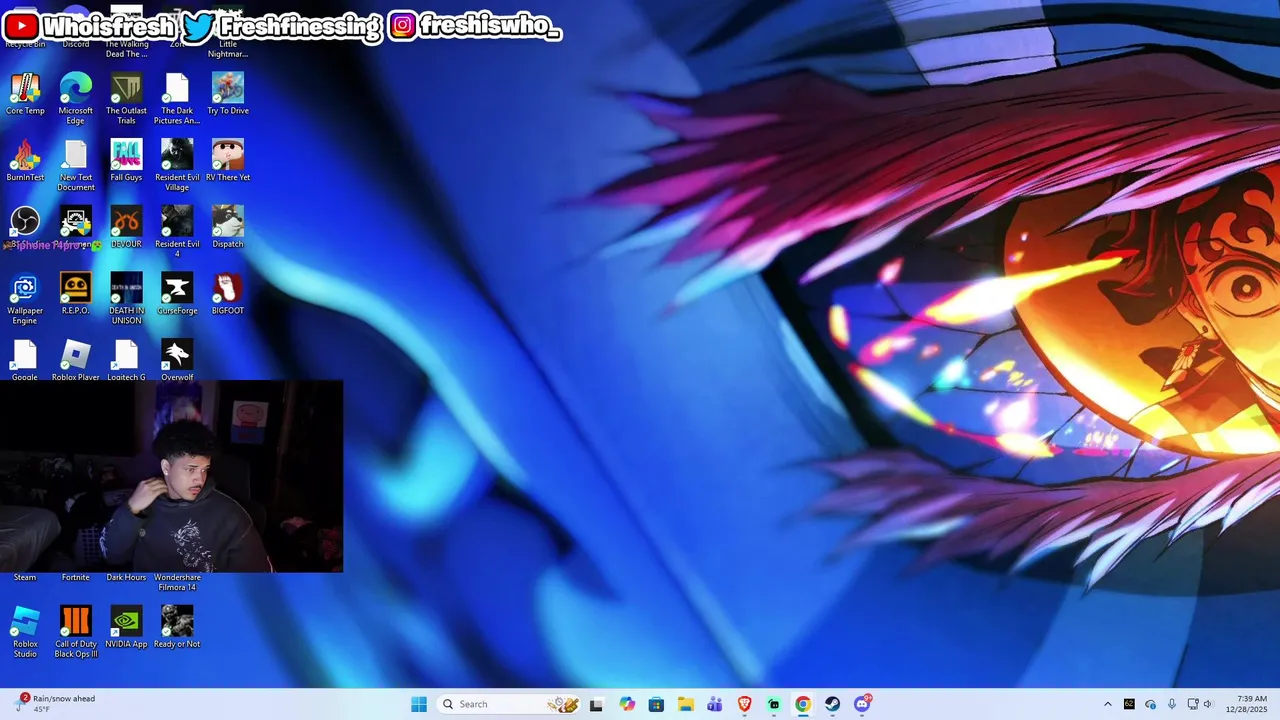Open the Core Temp tray reading 62
This screenshot has width=1280, height=720.
click(x=1129, y=704)
